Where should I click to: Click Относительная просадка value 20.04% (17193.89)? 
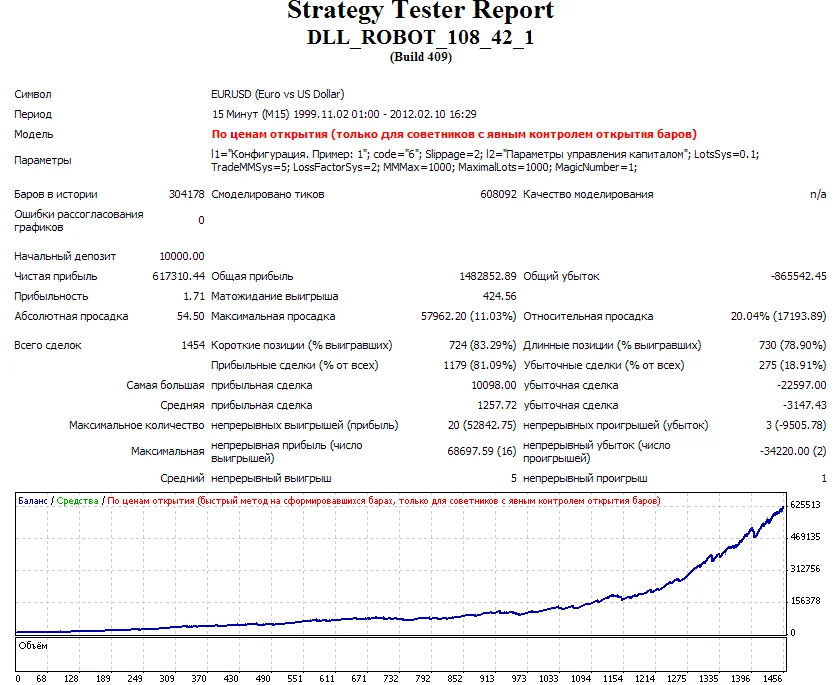tap(779, 316)
